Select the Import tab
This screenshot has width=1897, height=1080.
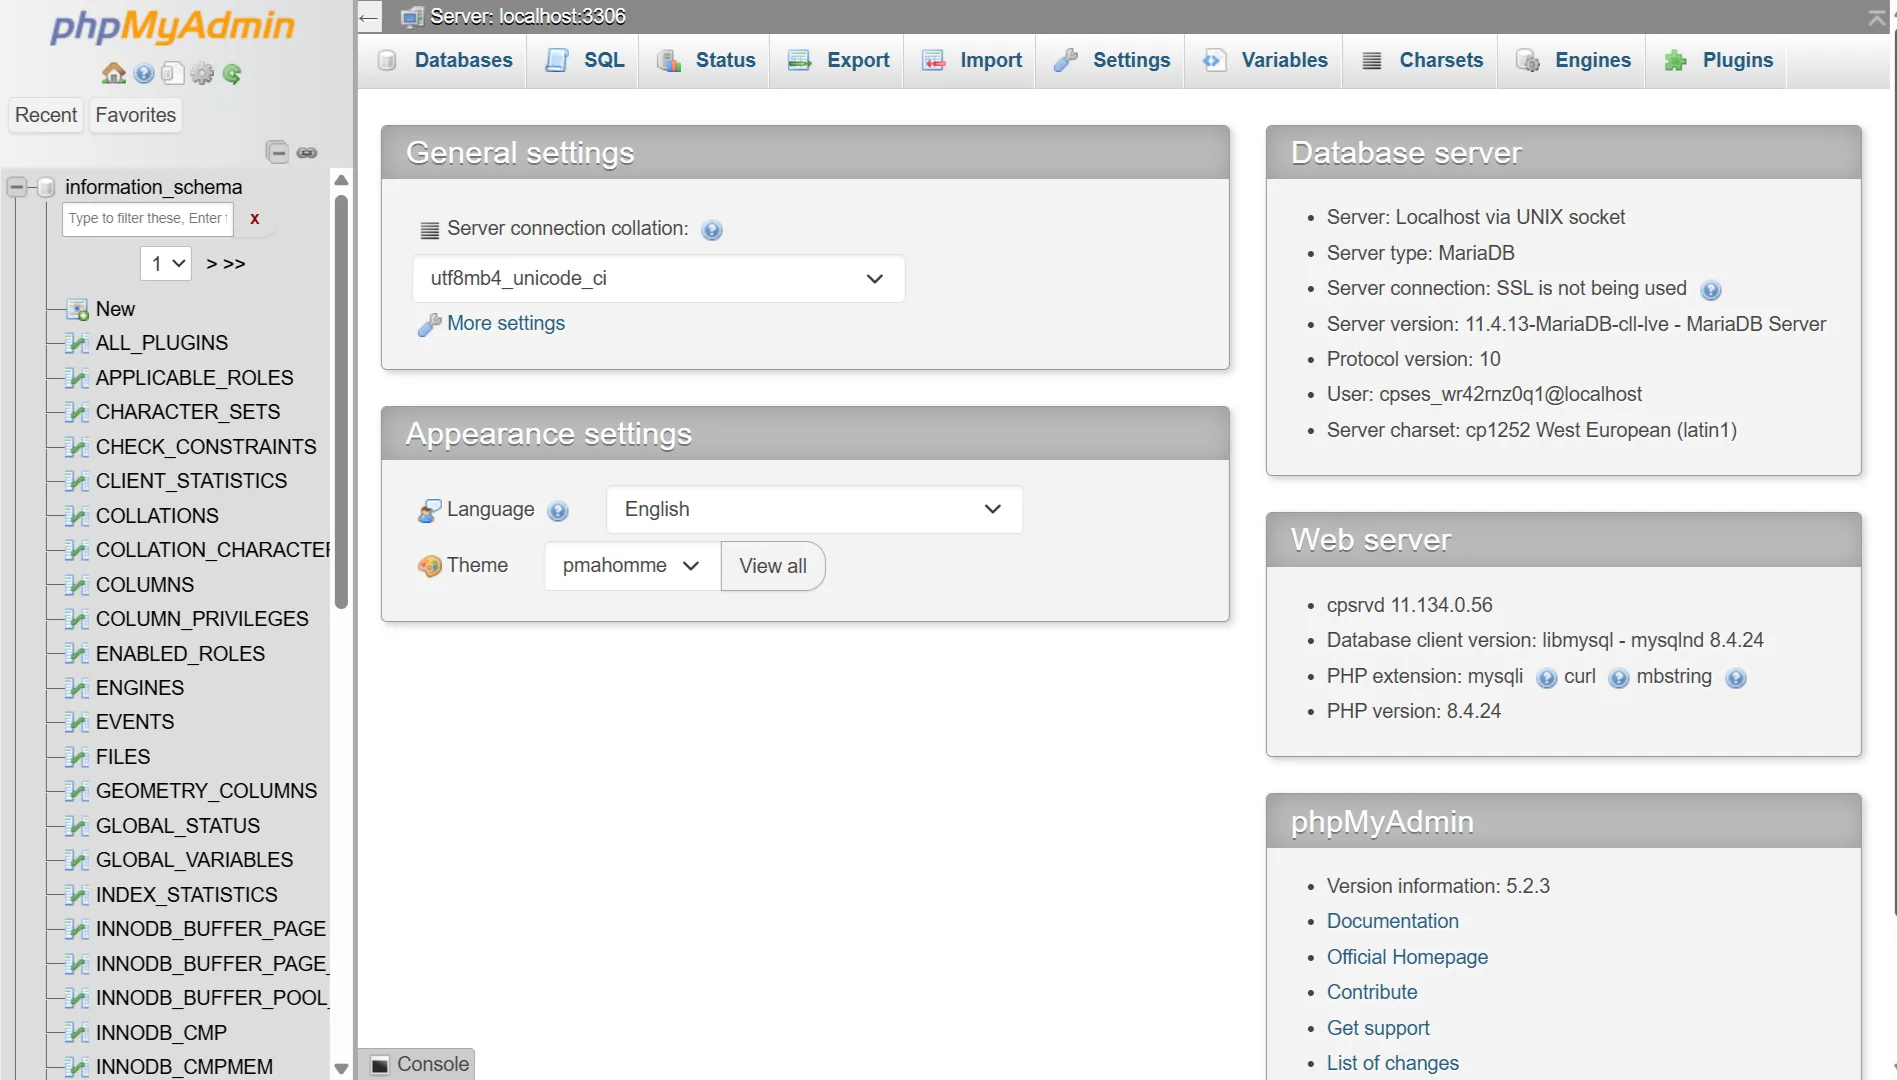point(971,60)
